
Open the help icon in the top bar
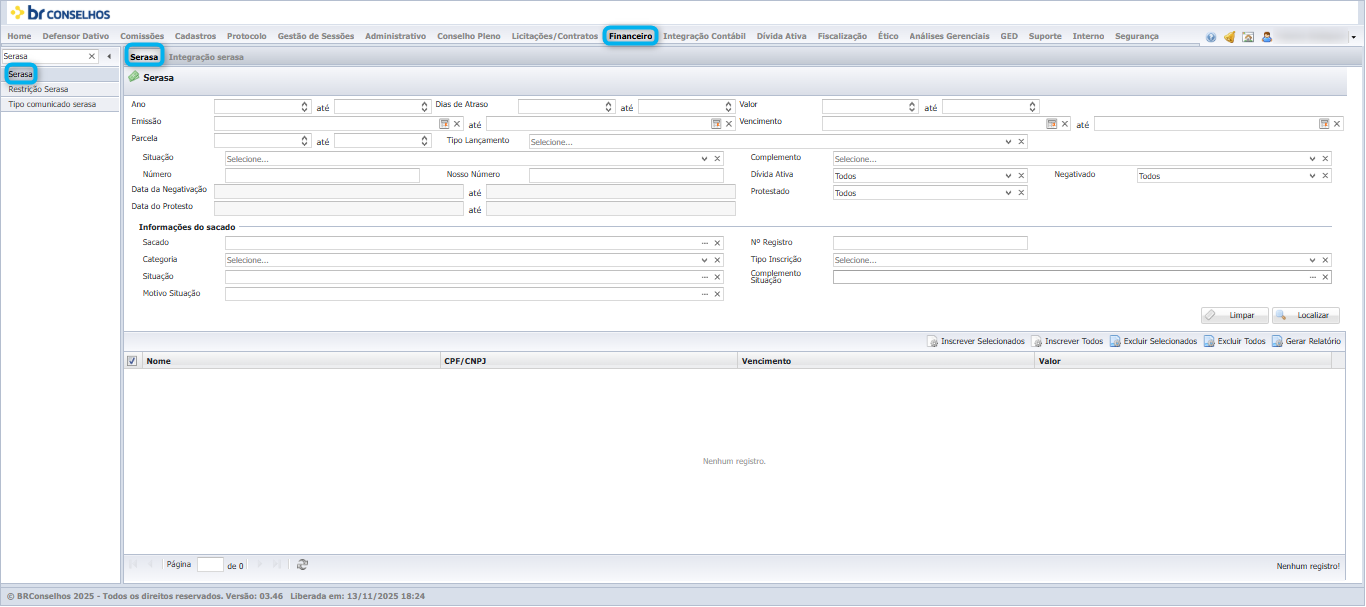[x=1211, y=37]
